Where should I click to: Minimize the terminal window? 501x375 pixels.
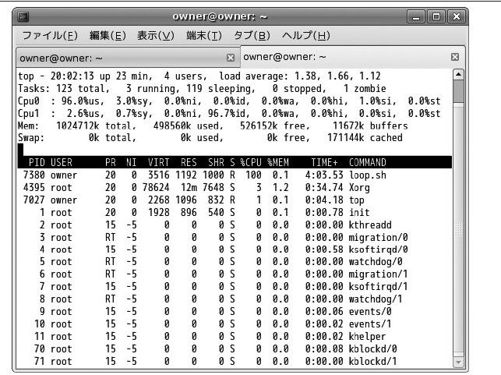[416, 17]
